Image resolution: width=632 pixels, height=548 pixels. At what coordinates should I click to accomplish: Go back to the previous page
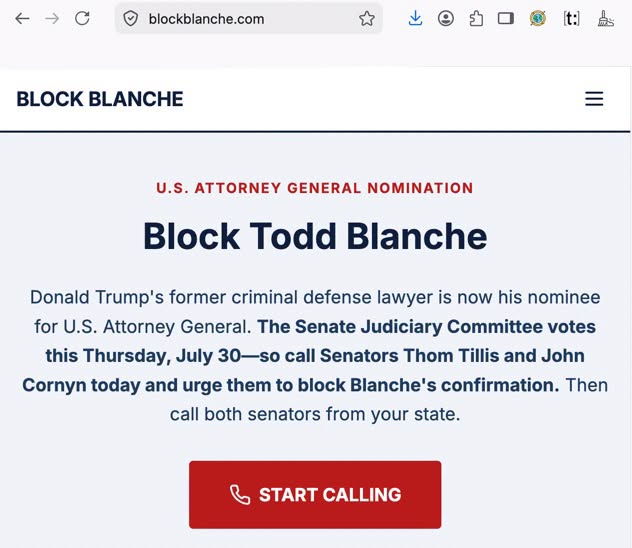(22, 19)
